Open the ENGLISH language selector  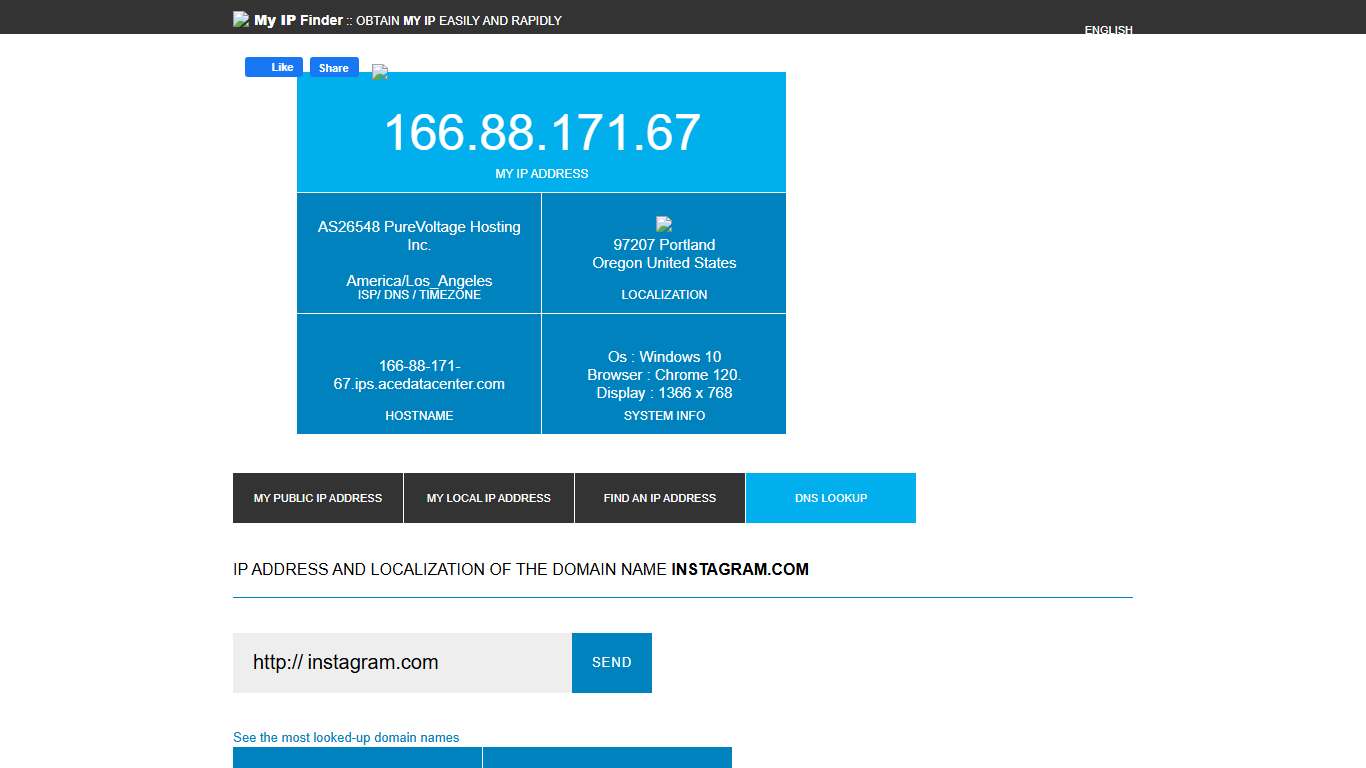[x=1108, y=30]
